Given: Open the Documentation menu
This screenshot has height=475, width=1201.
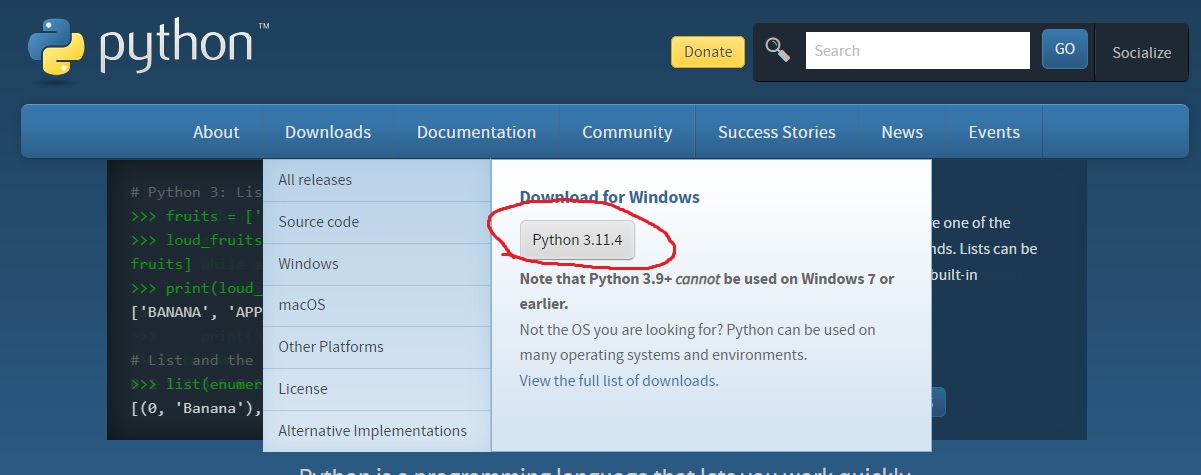Looking at the screenshot, I should 476,132.
